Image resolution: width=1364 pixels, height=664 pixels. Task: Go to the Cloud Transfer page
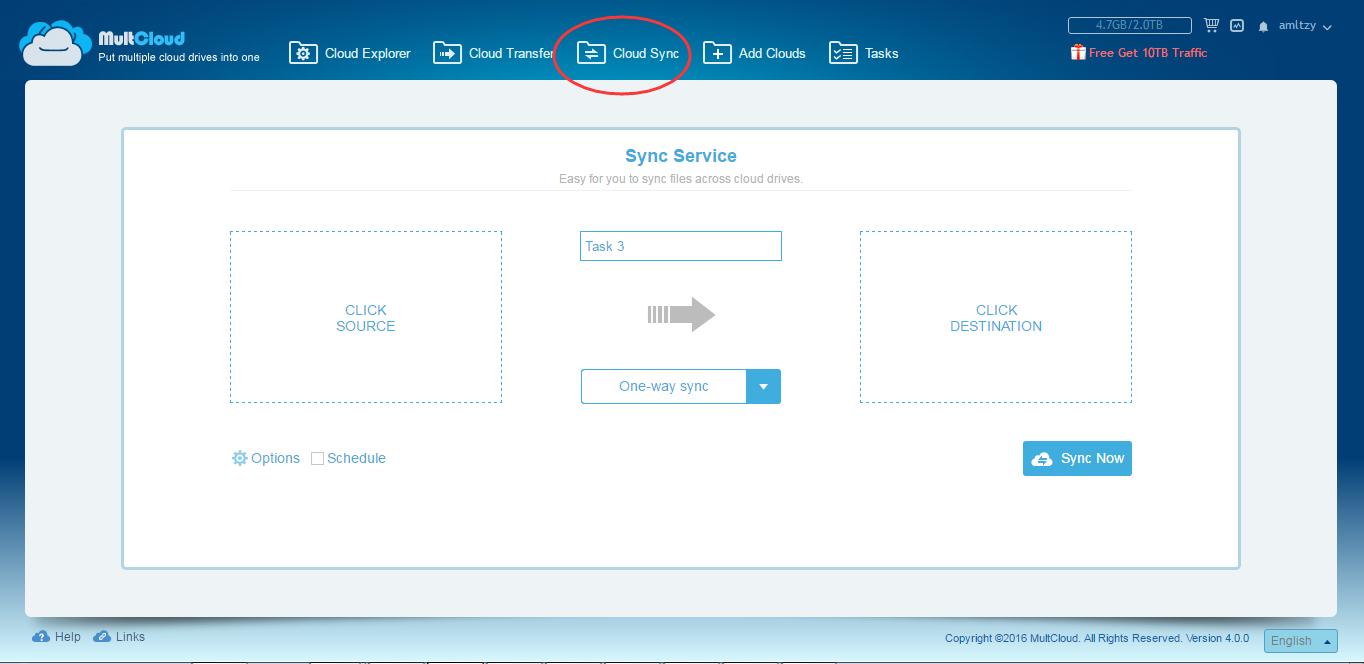[494, 53]
